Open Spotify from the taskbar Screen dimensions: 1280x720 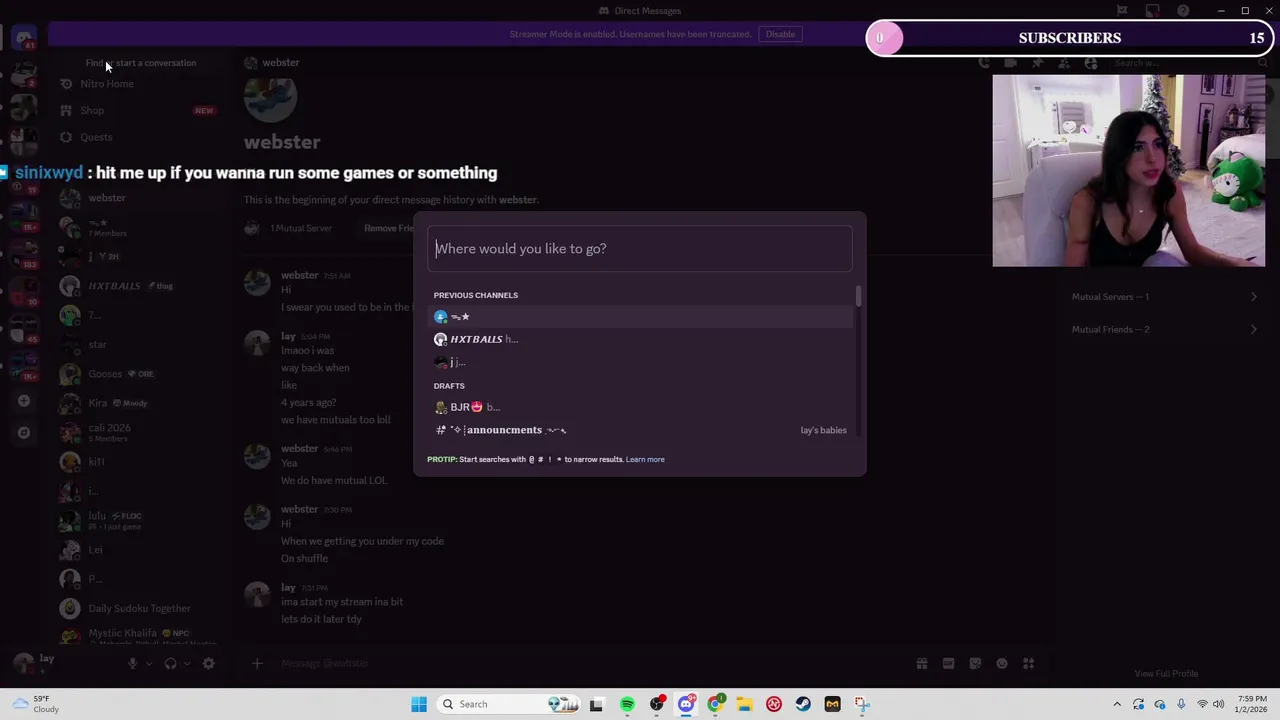click(x=627, y=704)
